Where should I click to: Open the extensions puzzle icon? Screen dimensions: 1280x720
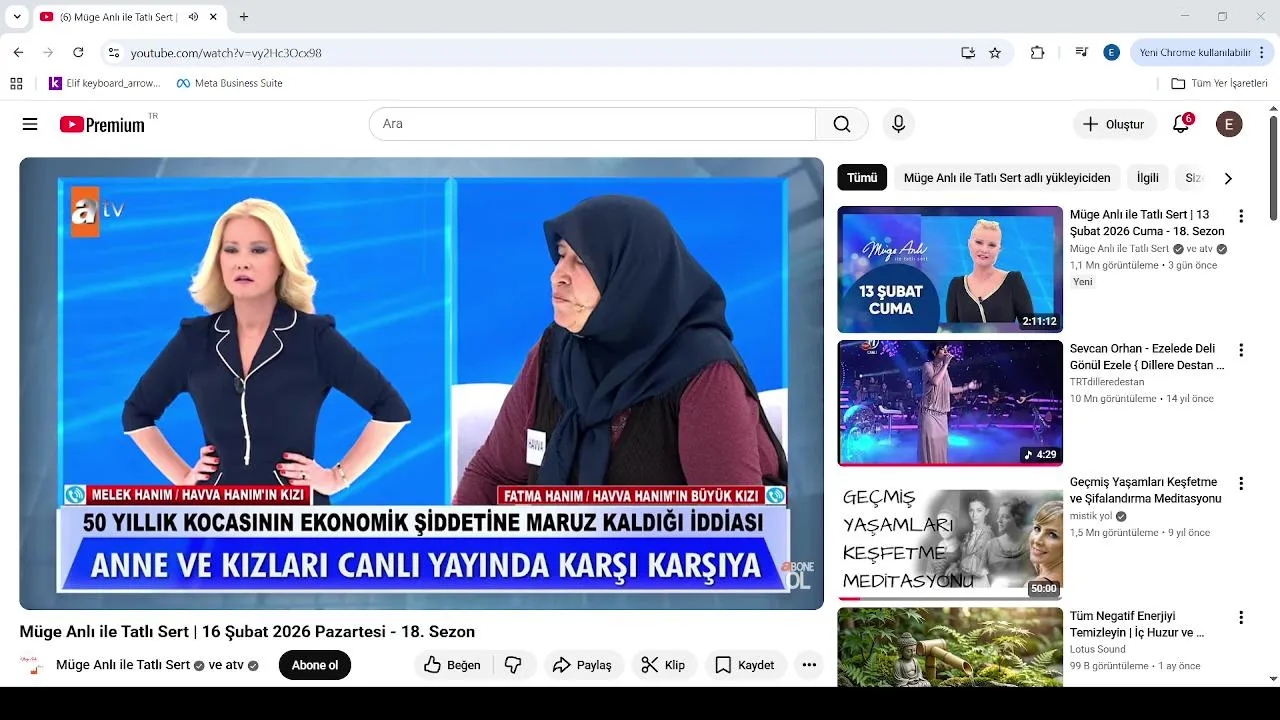tap(1037, 53)
